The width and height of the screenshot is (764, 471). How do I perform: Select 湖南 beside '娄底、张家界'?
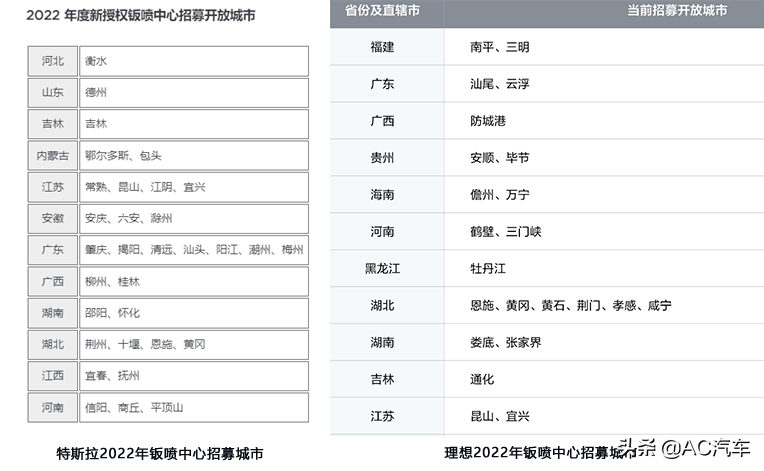pos(387,342)
